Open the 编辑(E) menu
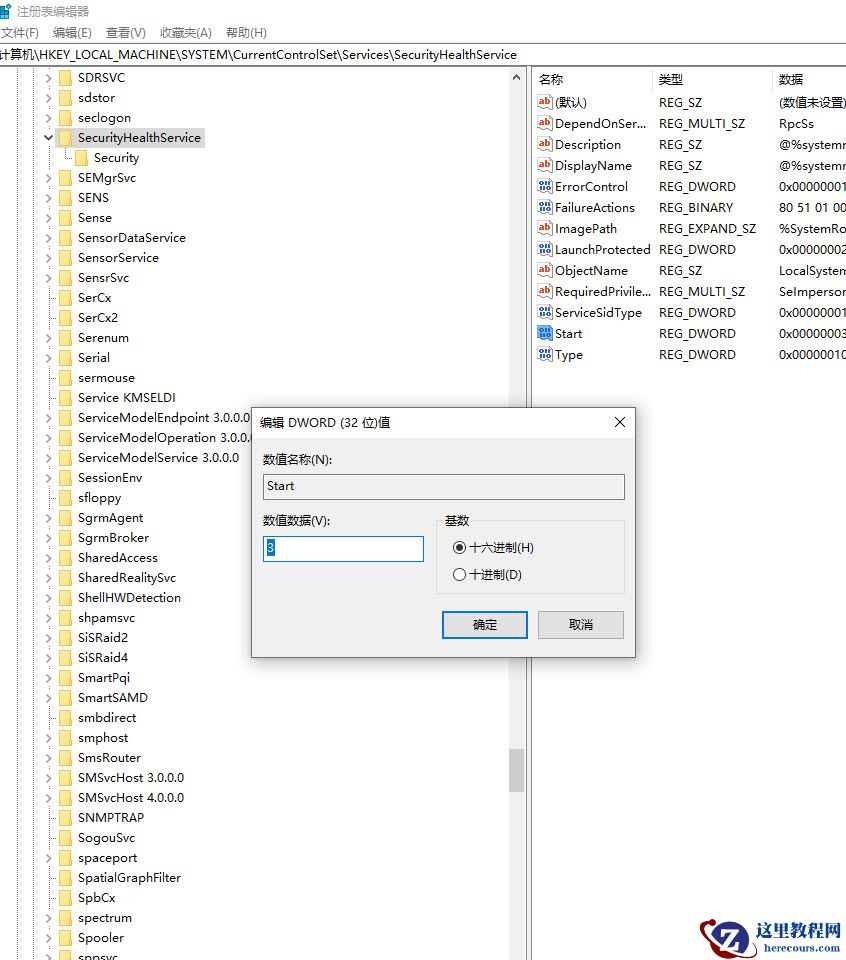The image size is (846, 960). (72, 32)
